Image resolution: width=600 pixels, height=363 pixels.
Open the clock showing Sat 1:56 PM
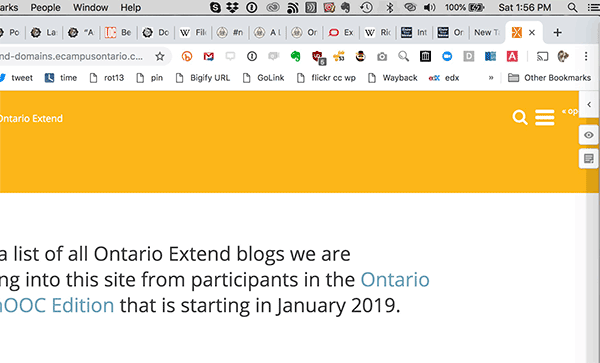click(x=525, y=7)
